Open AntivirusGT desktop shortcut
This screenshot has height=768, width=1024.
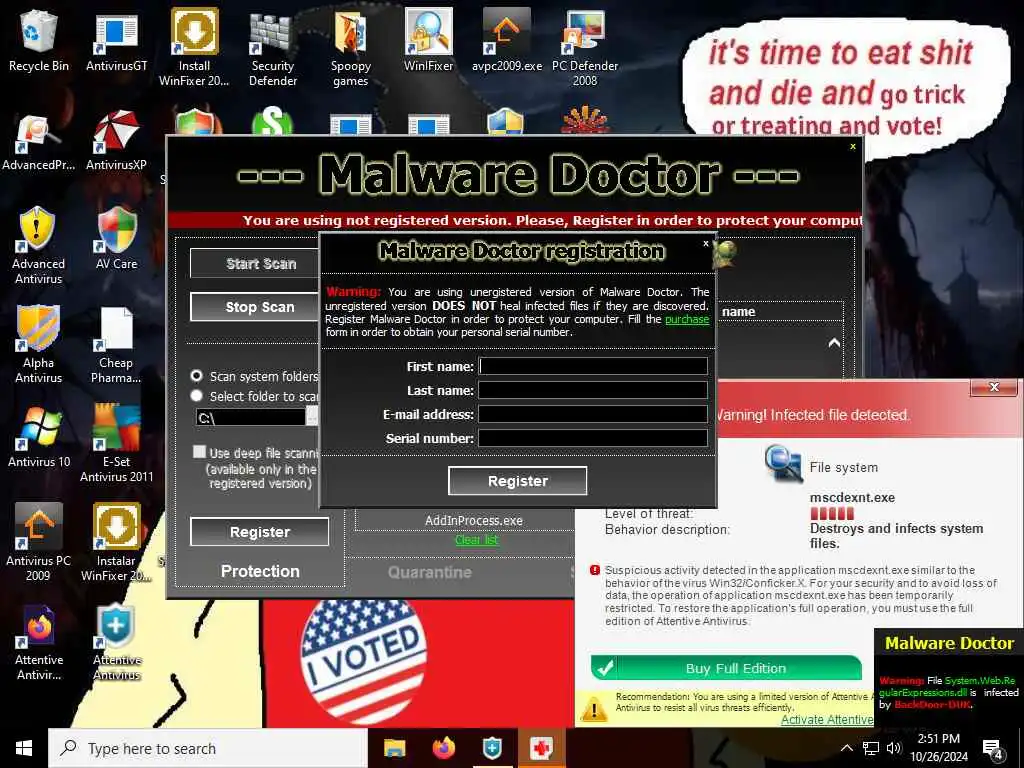[x=116, y=40]
